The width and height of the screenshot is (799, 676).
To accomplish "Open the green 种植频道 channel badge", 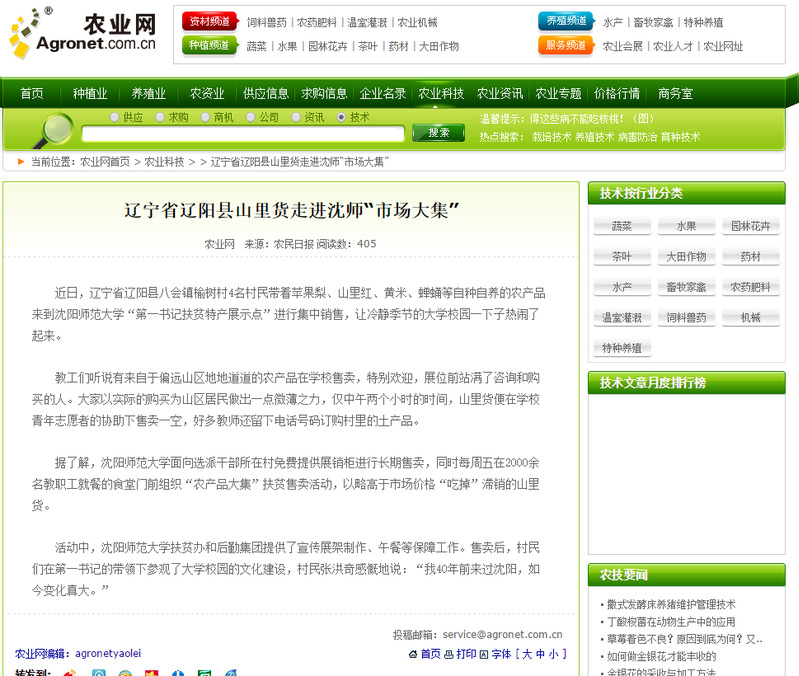I will tap(209, 45).
